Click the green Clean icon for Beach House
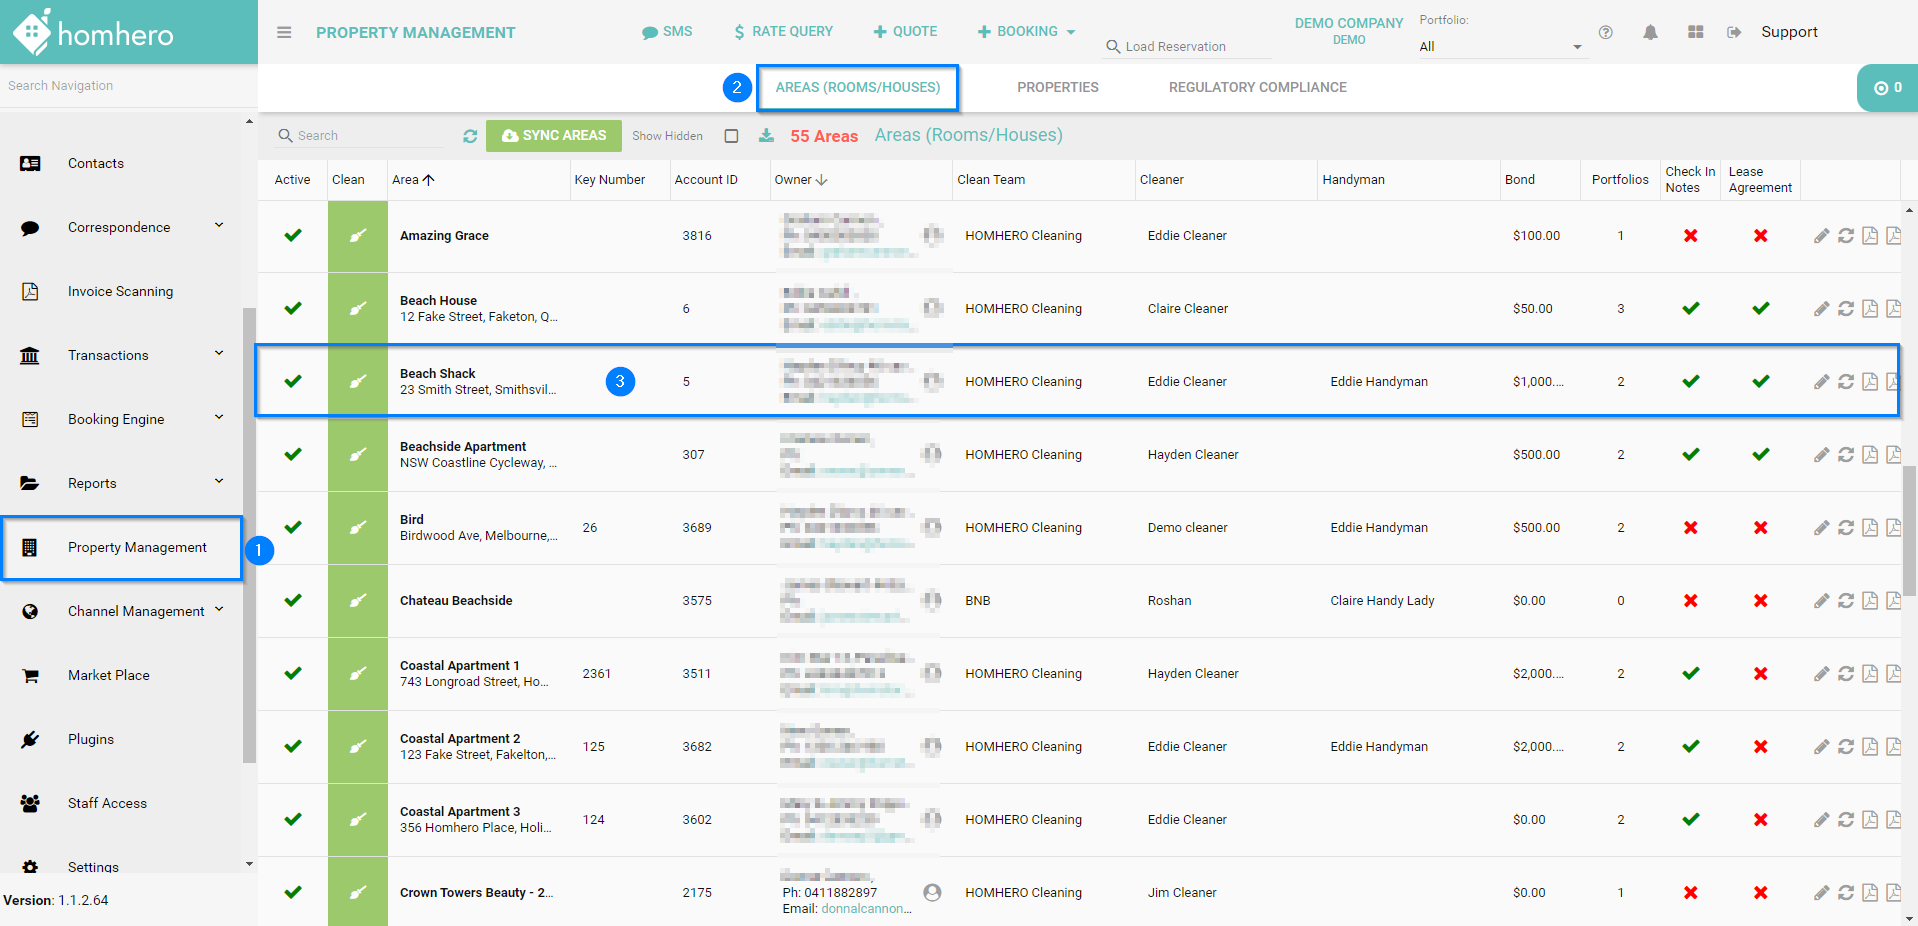The width and height of the screenshot is (1918, 926). point(357,309)
